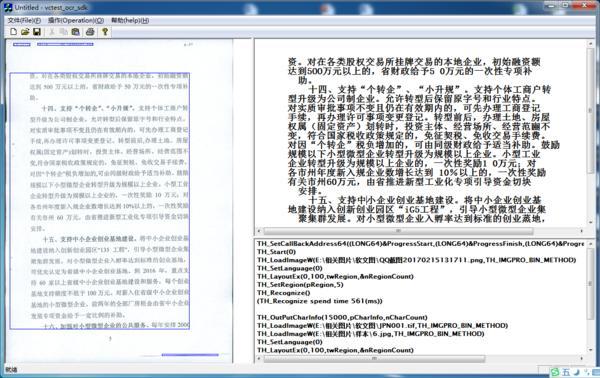Click the 'TH_Recognize spend time 561(ms)' line
The width and height of the screenshot is (600, 378).
pyautogui.click(x=320, y=301)
